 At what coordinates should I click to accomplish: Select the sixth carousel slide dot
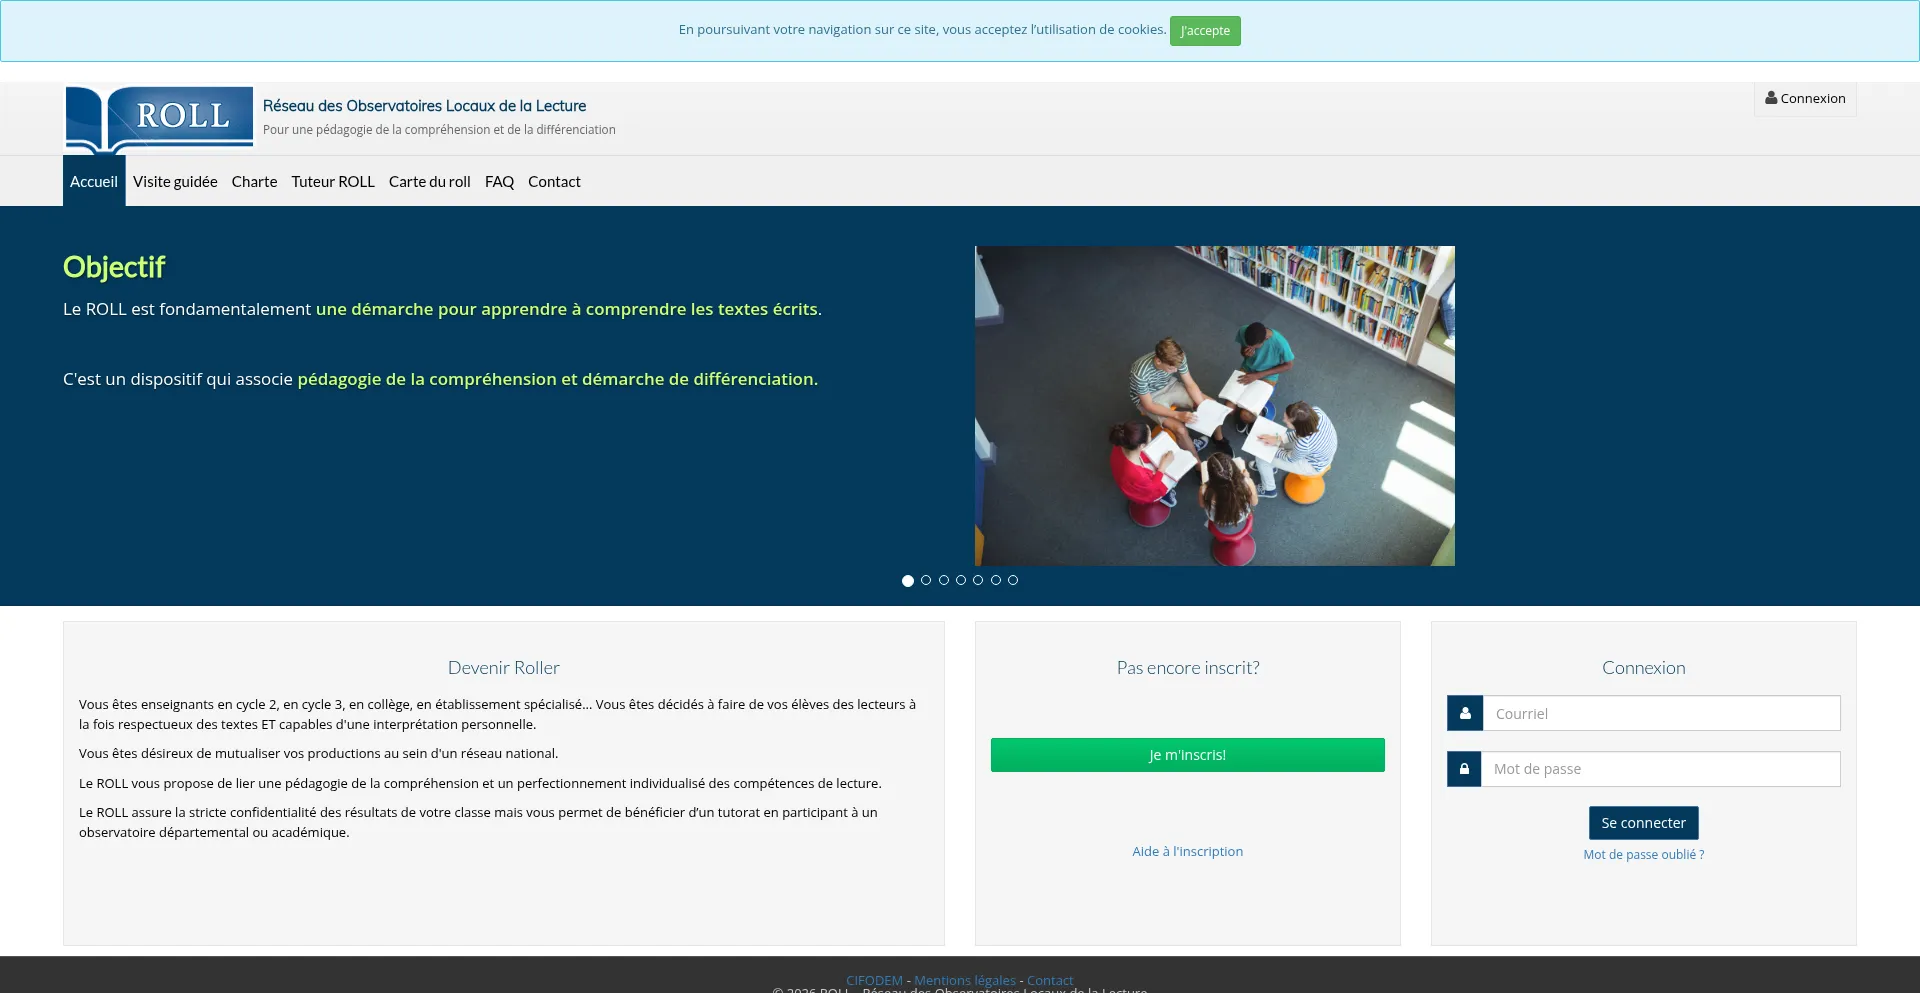996,580
